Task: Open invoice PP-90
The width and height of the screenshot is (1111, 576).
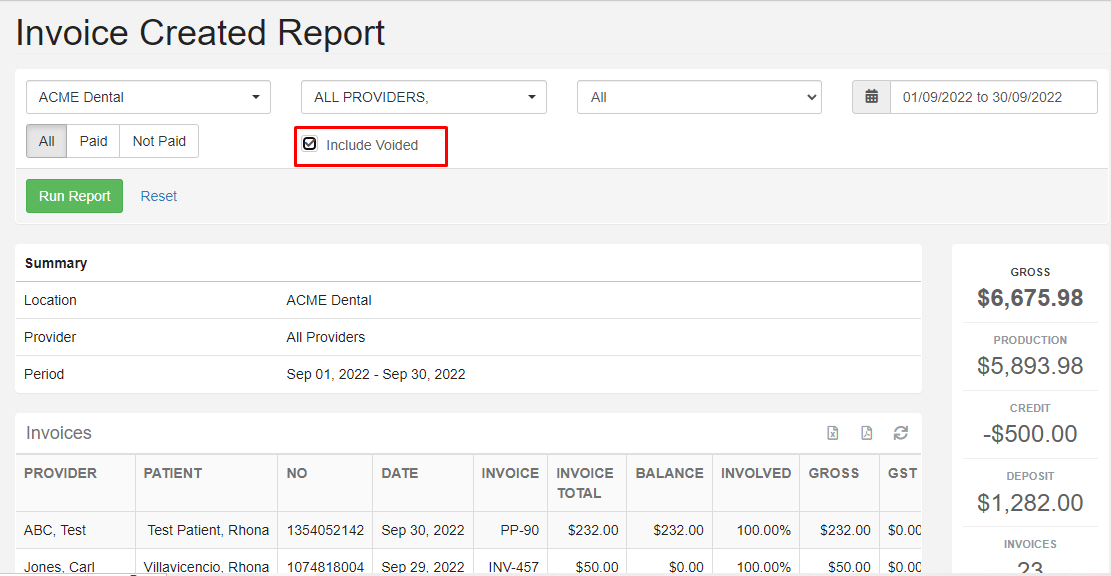Action: tap(519, 530)
